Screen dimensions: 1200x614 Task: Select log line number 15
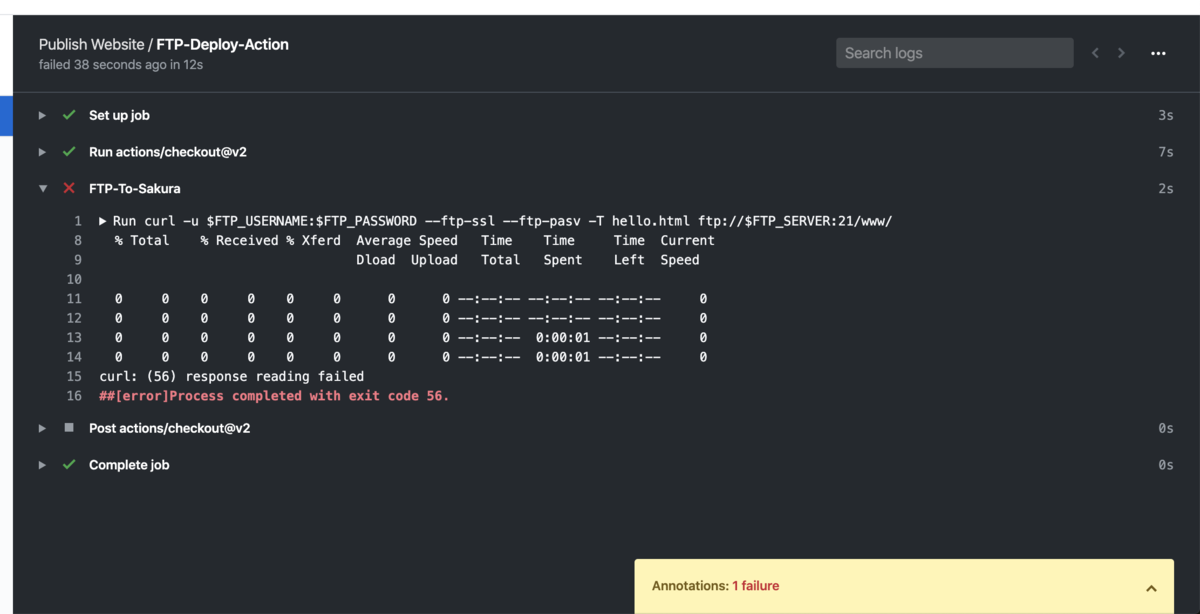74,377
